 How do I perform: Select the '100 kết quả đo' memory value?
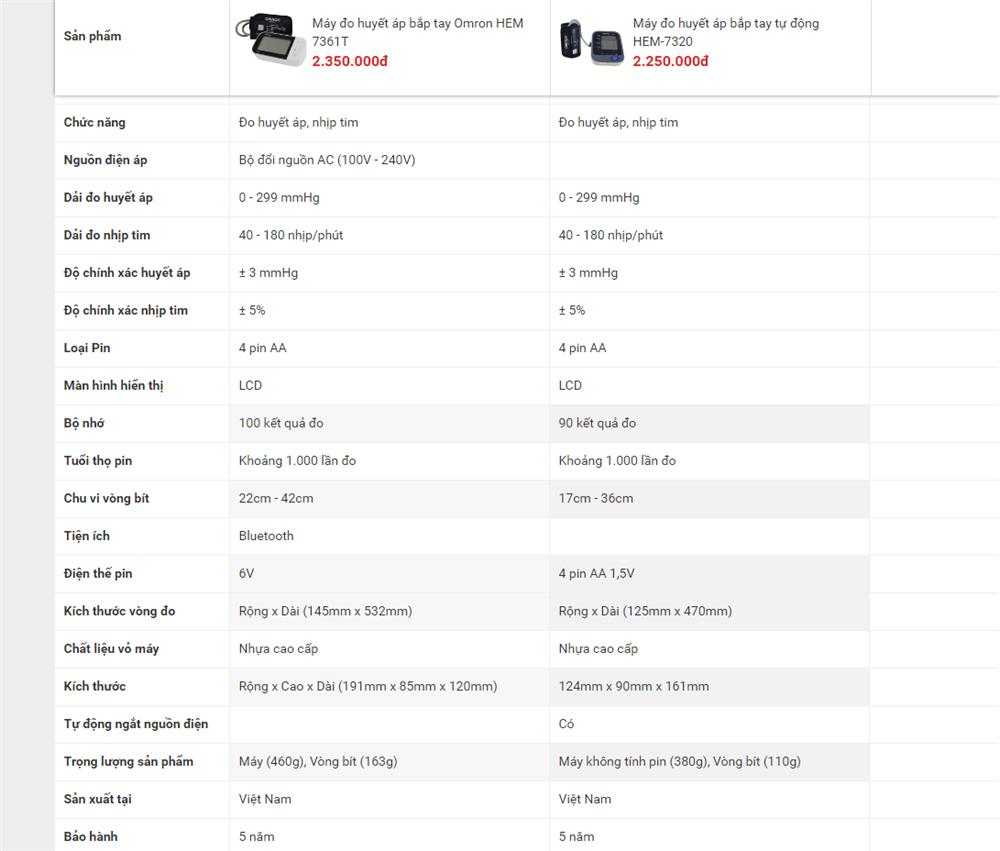(281, 423)
